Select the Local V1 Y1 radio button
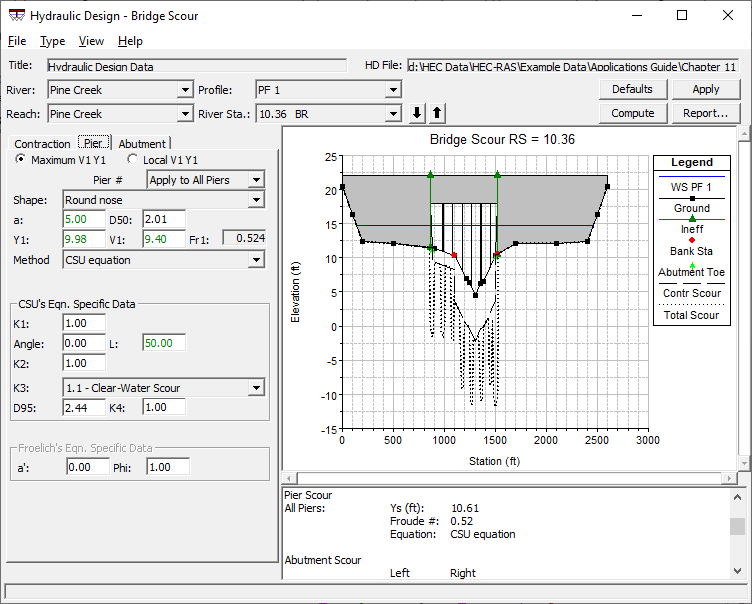The image size is (752, 604). 133,160
